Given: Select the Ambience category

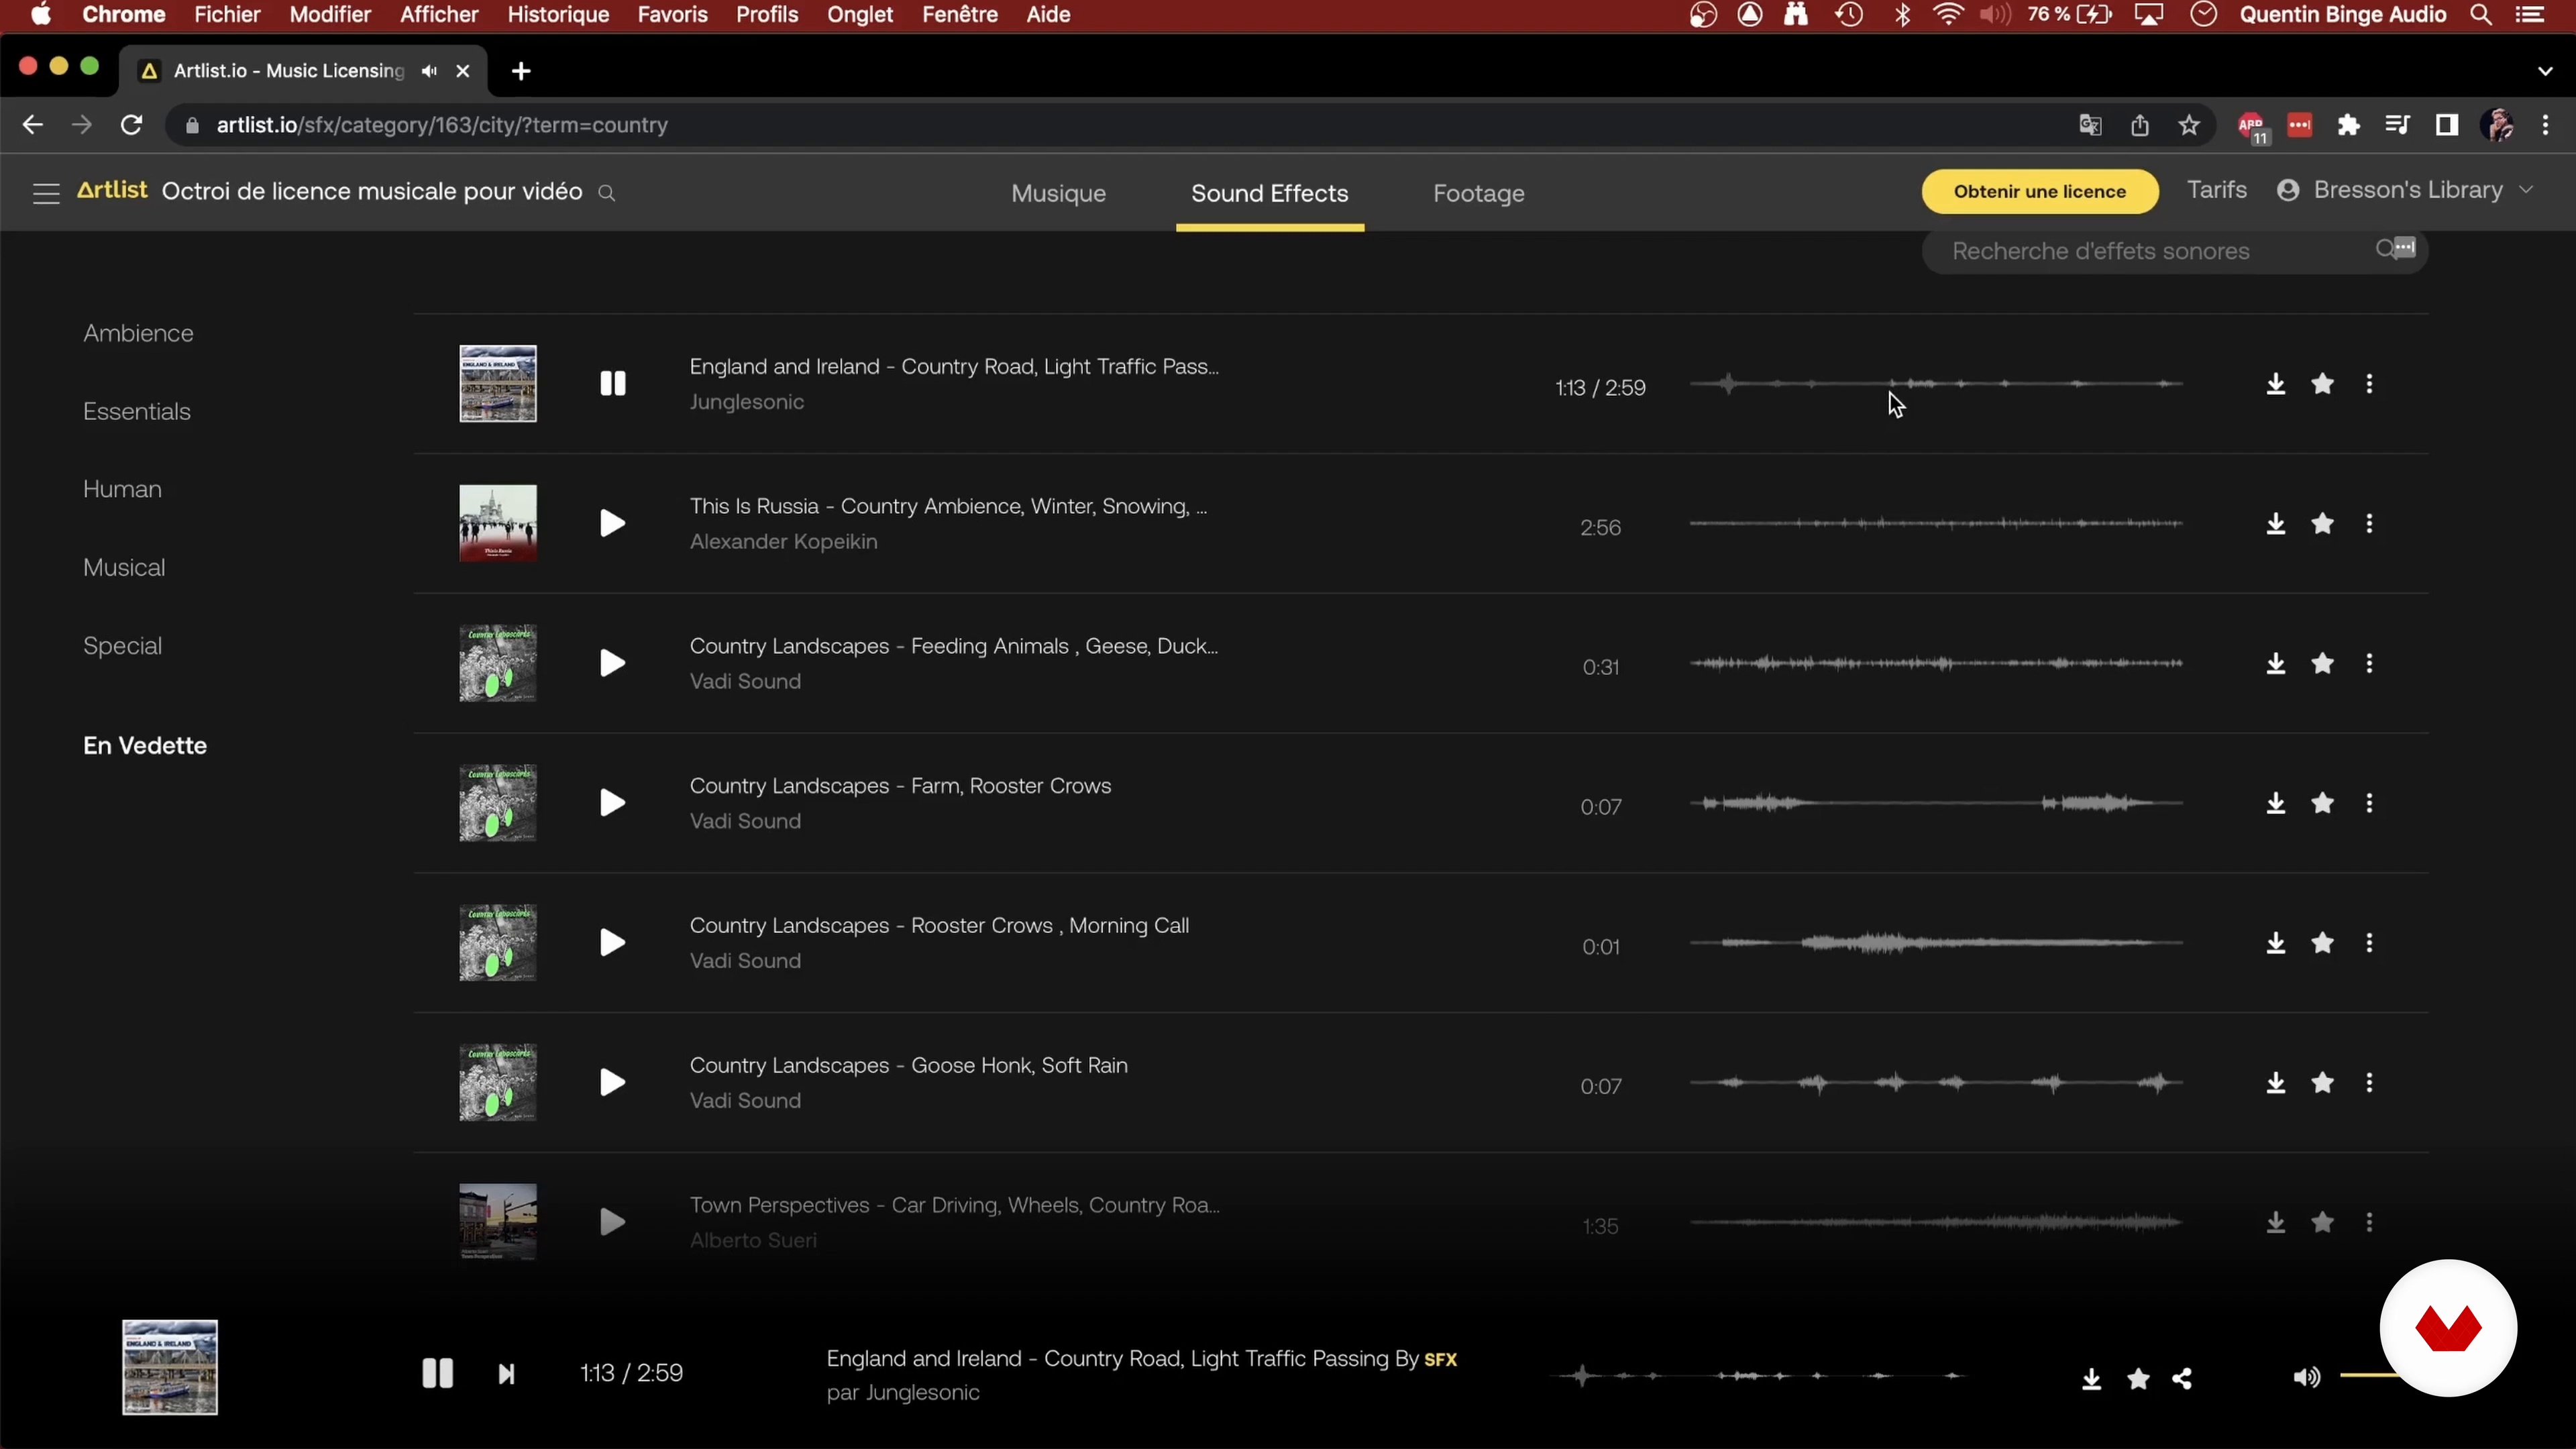Looking at the screenshot, I should point(138,333).
